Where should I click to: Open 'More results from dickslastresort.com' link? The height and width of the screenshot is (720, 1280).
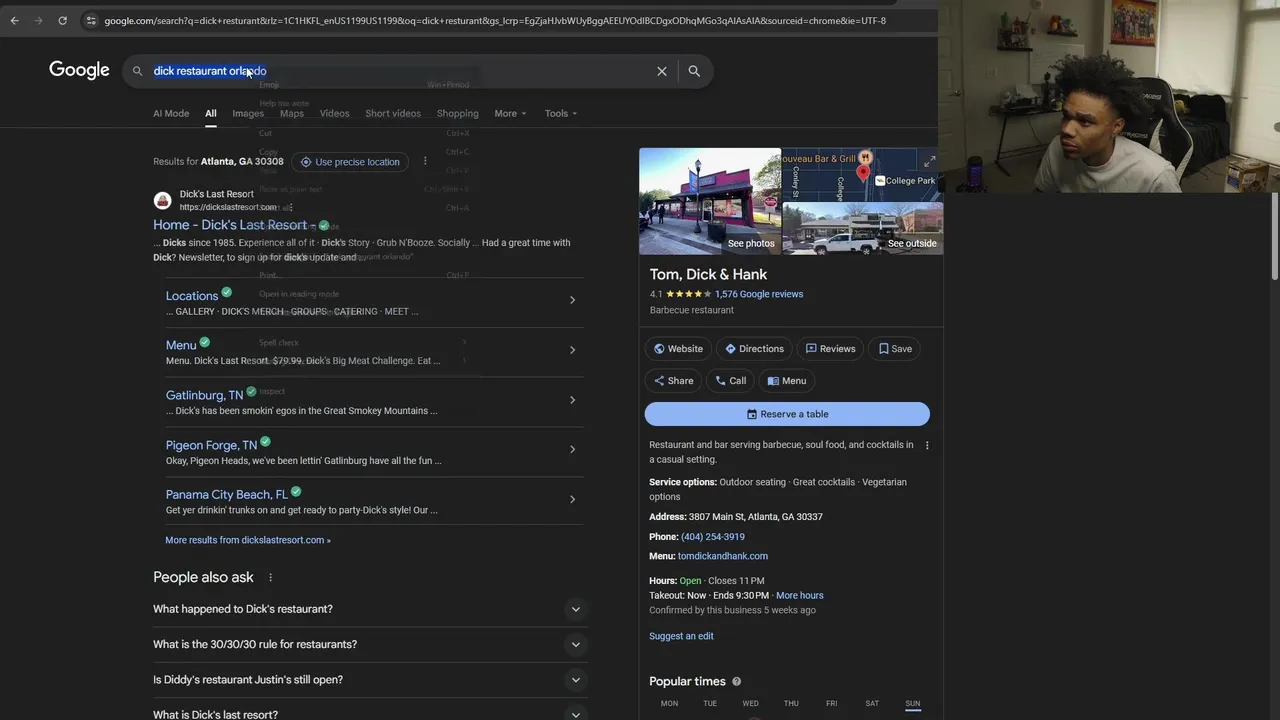[x=248, y=540]
